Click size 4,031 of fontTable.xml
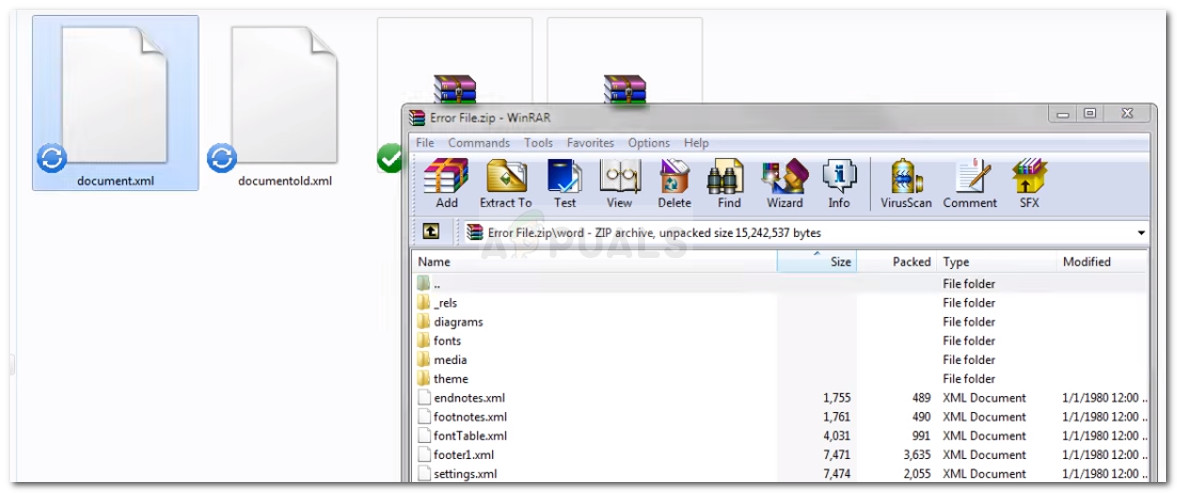The width and height of the screenshot is (1177, 493). pos(836,436)
